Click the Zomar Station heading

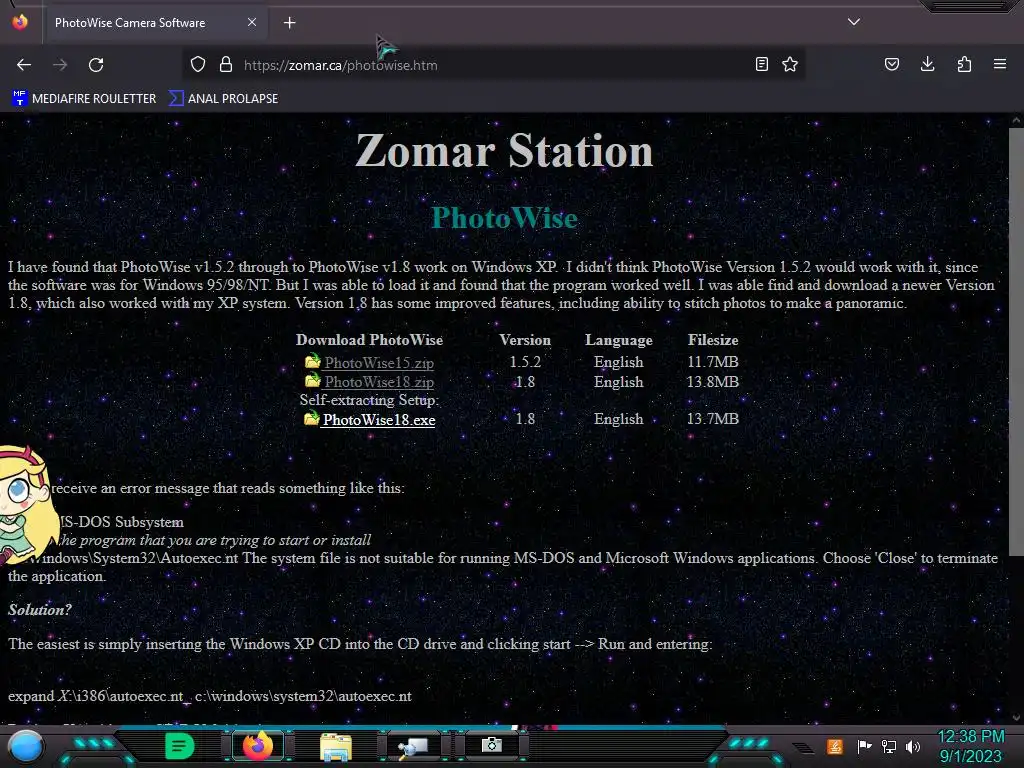point(504,150)
